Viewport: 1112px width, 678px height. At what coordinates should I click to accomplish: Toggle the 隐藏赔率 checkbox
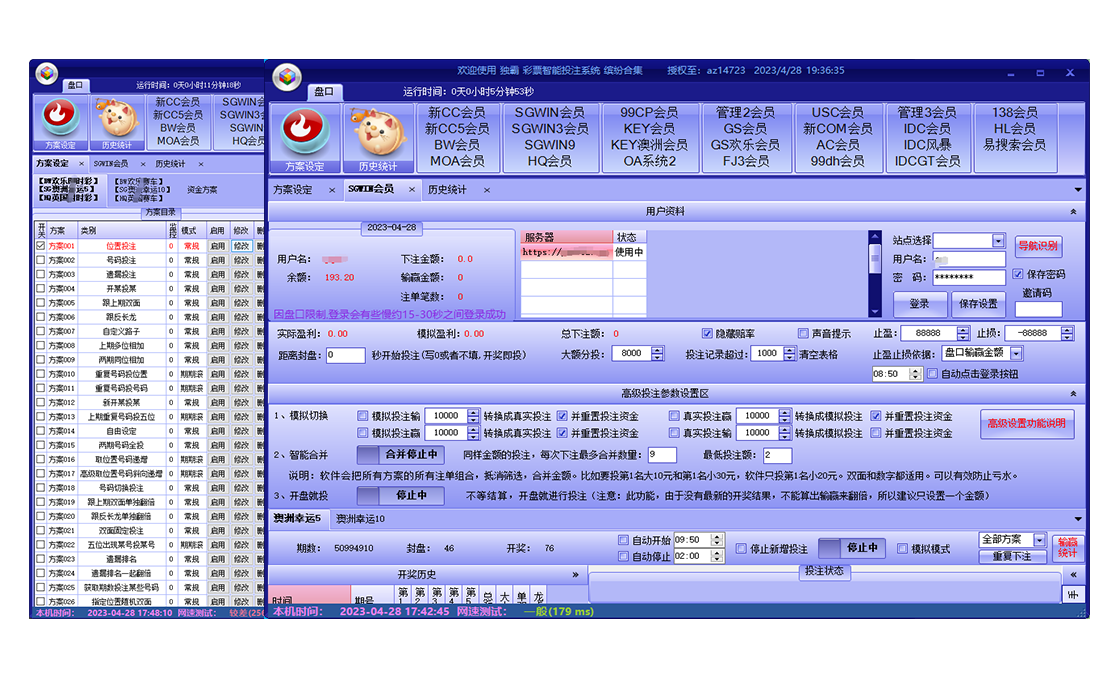(x=708, y=334)
